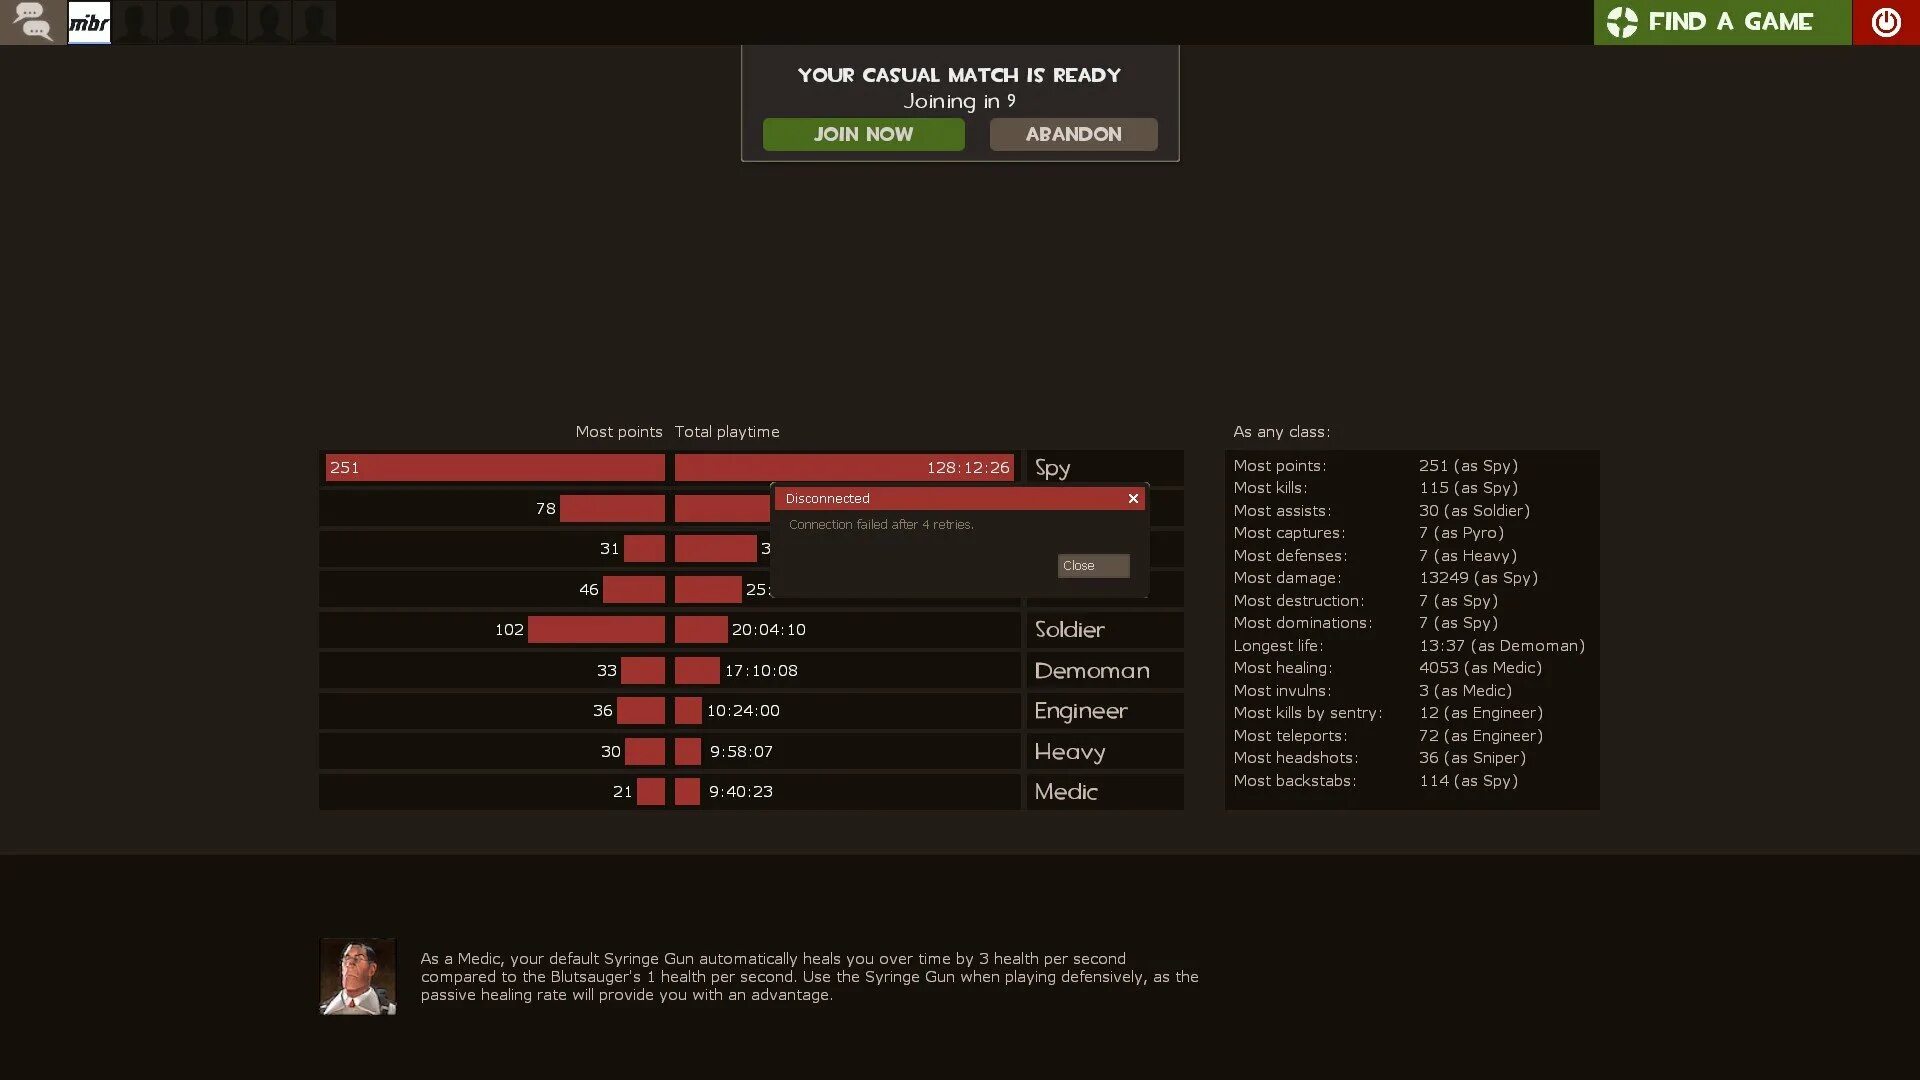
Task: Click the JOIN NOW button
Action: coord(864,133)
